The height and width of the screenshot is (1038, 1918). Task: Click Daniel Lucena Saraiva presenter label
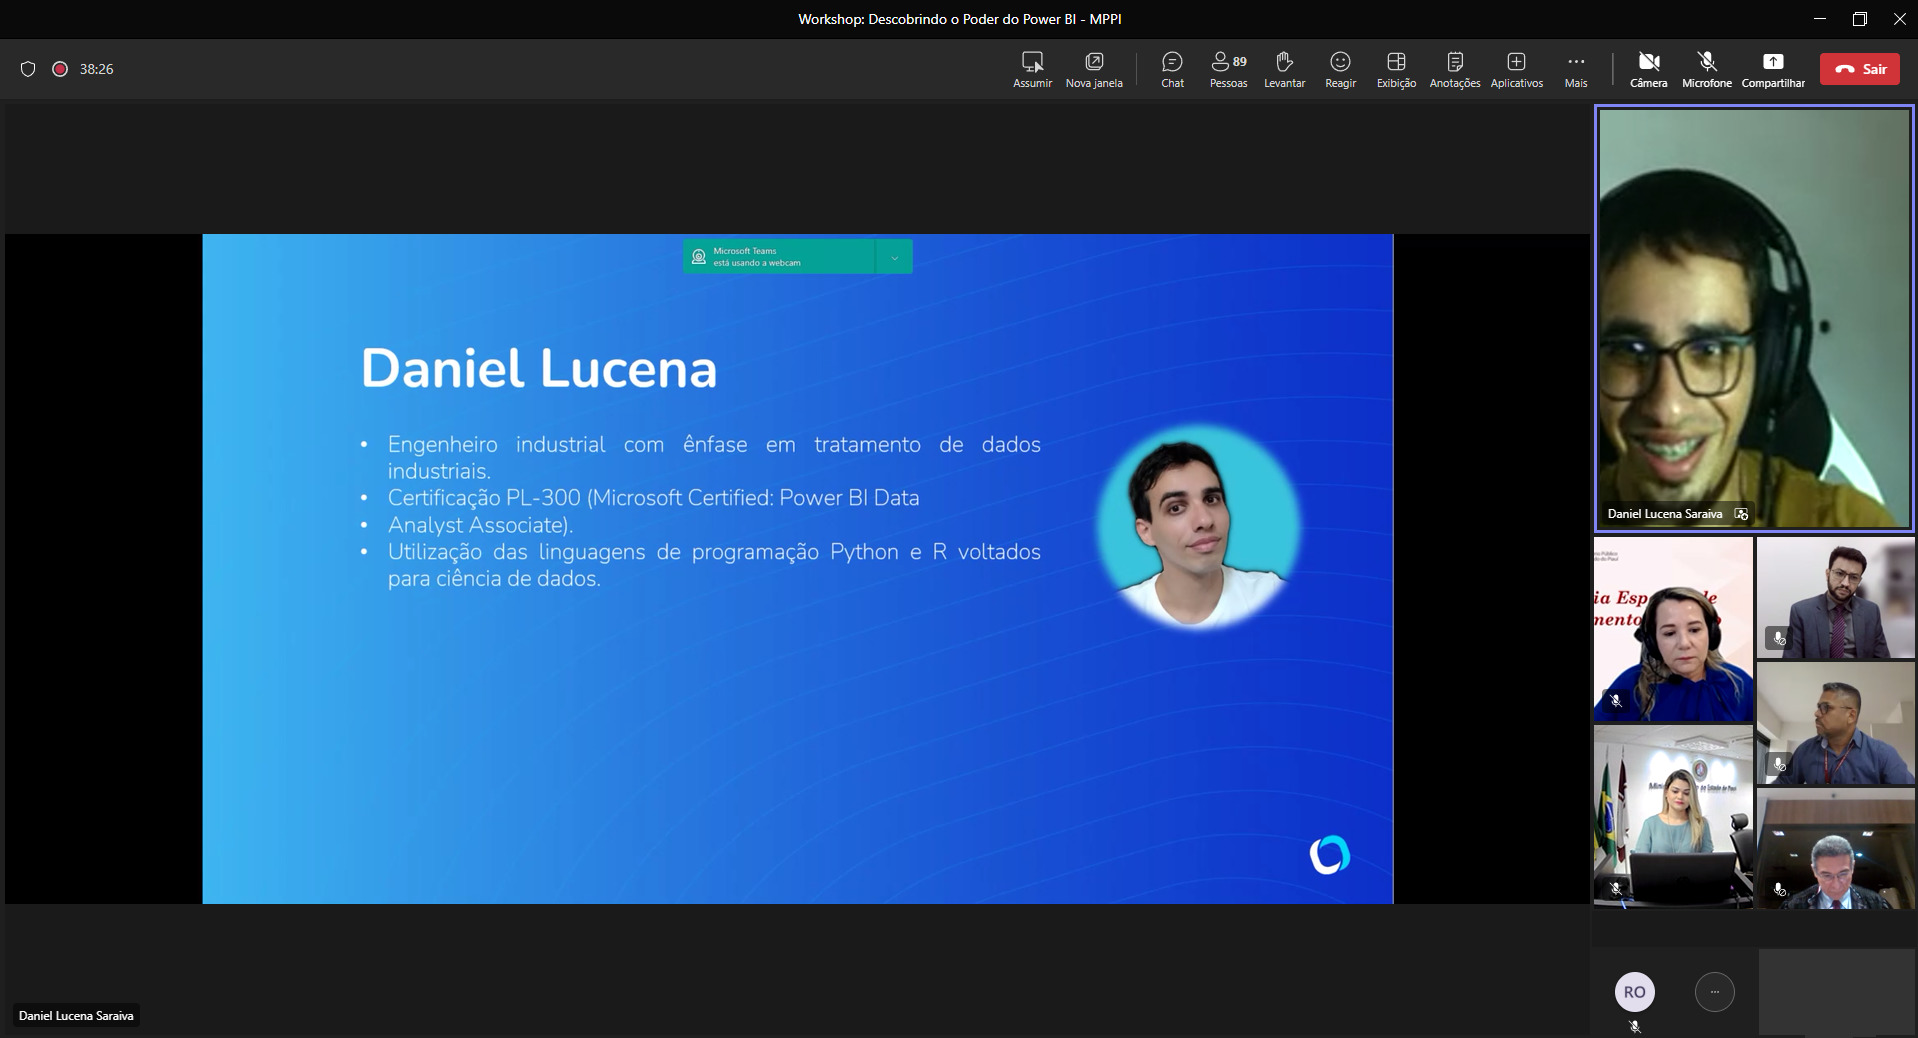click(76, 1015)
